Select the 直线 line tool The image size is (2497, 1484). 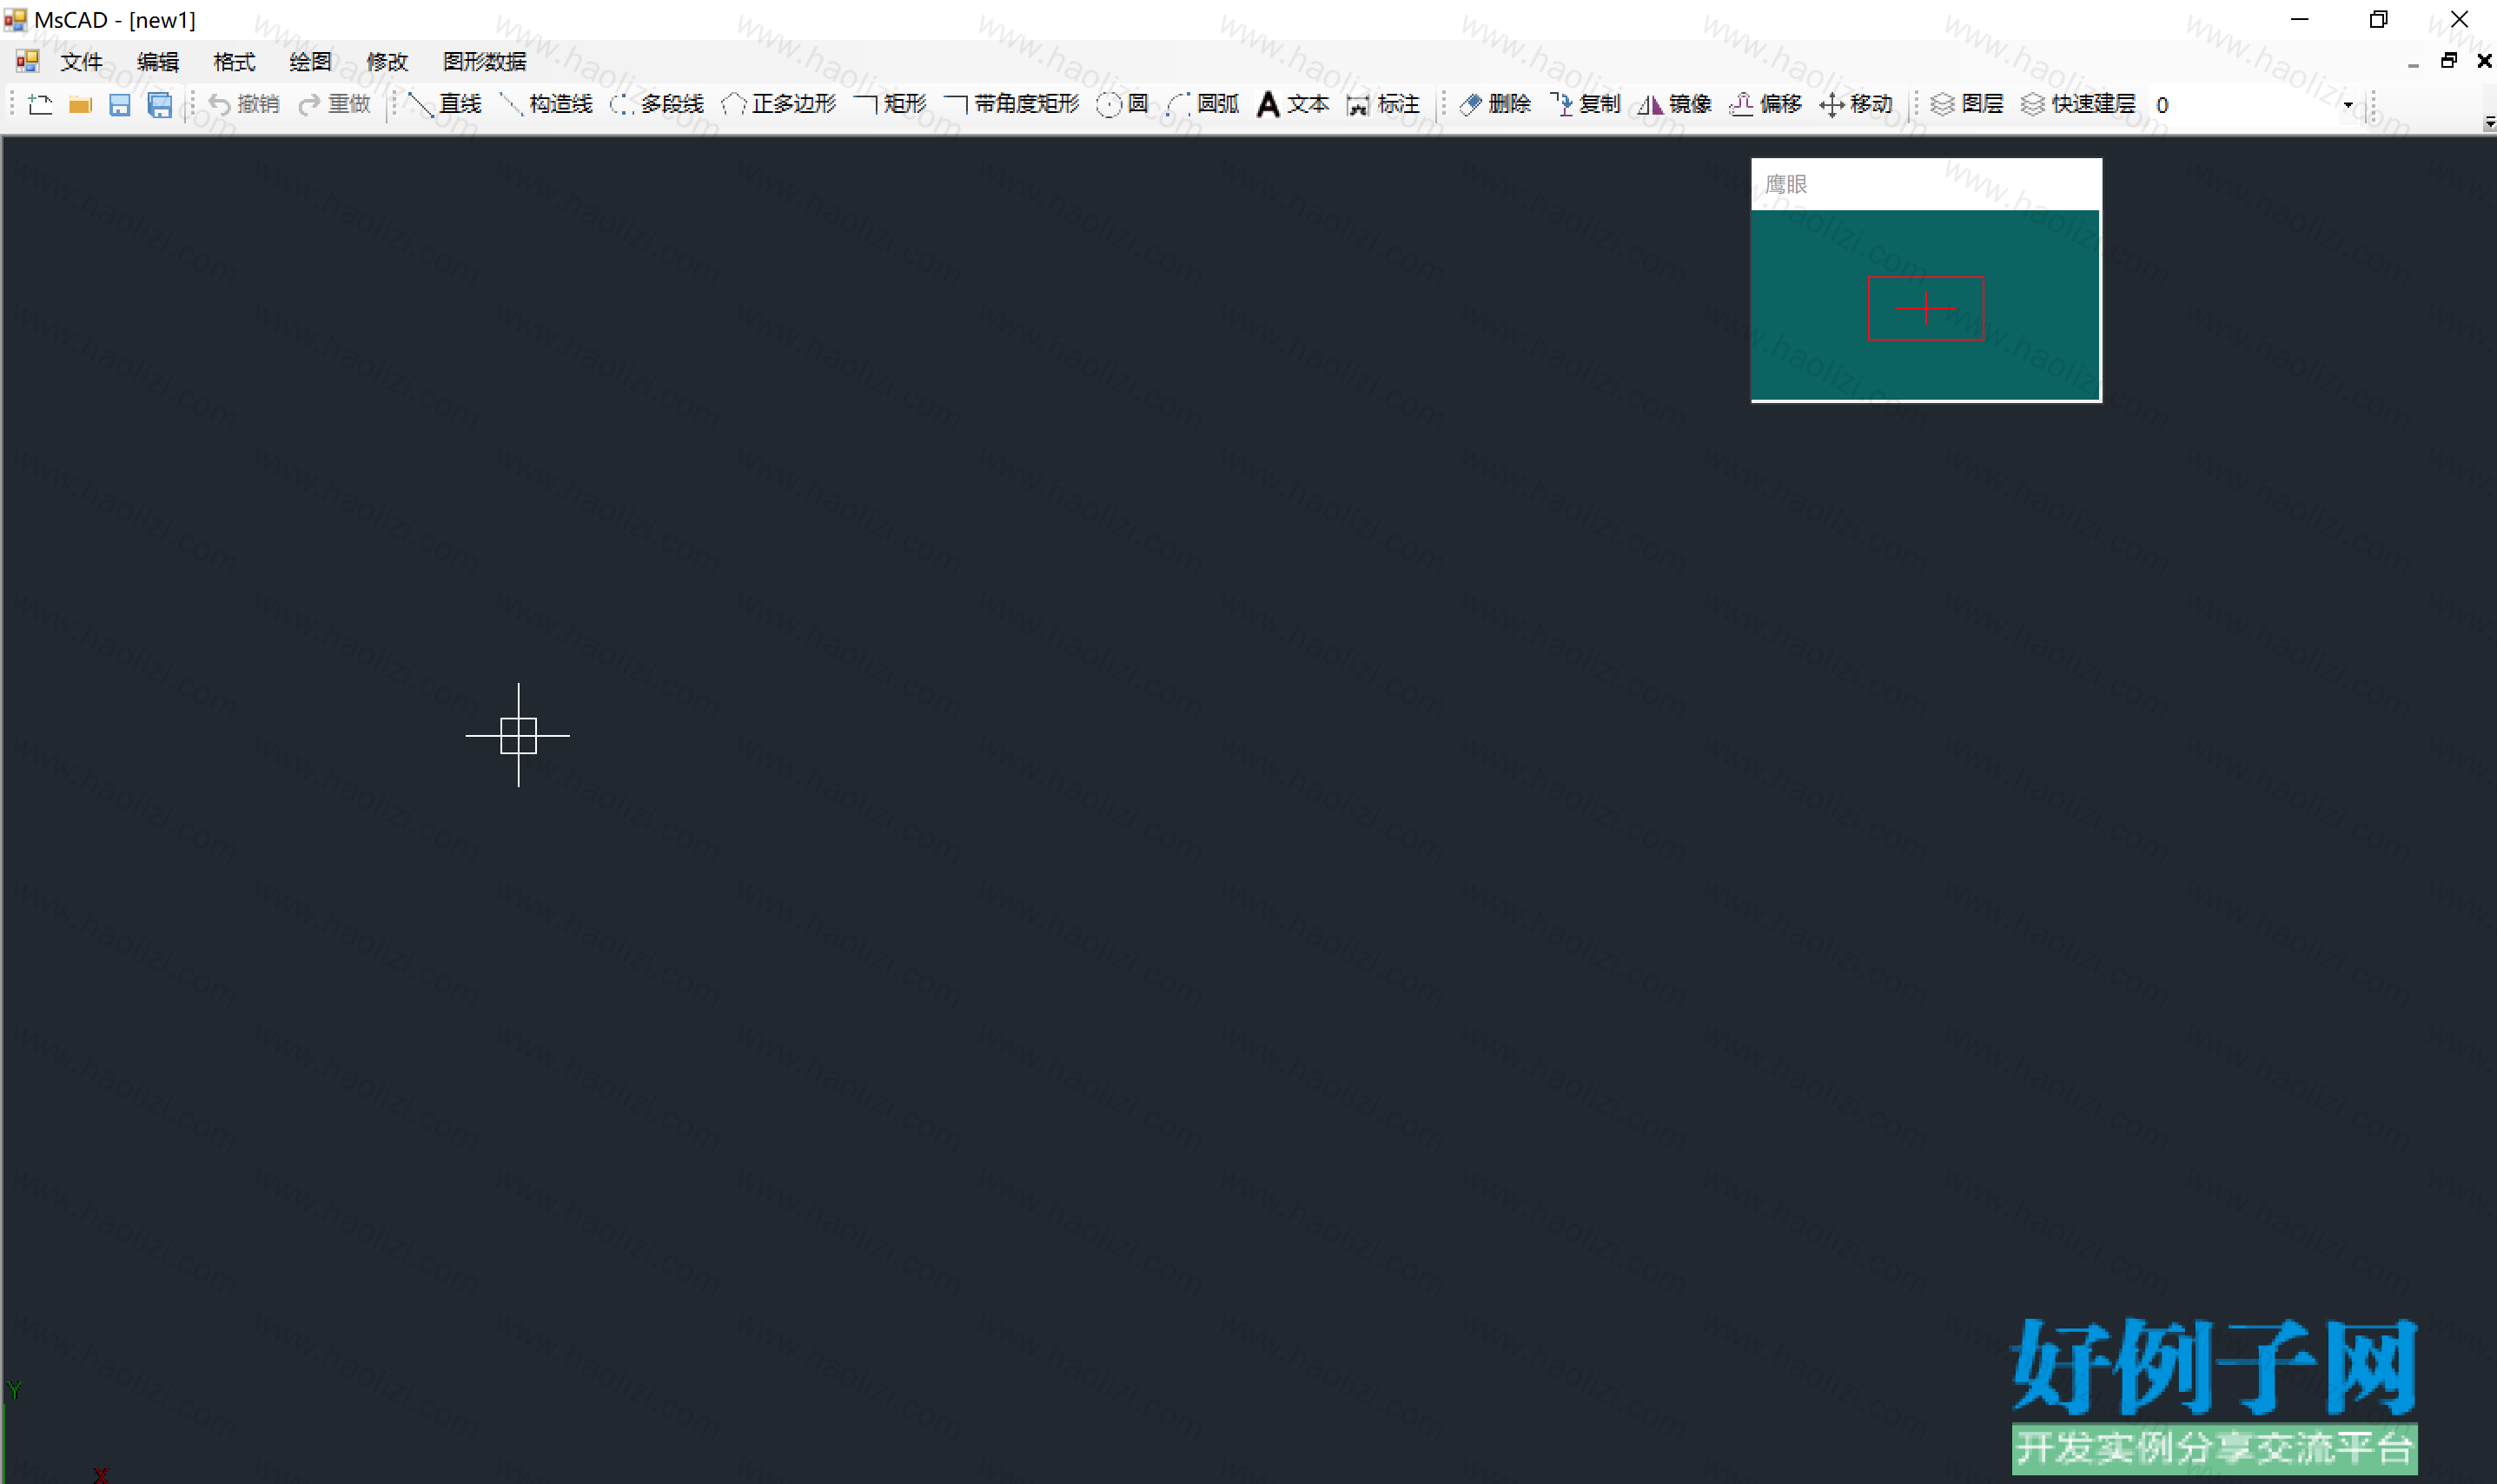pyautogui.click(x=445, y=104)
